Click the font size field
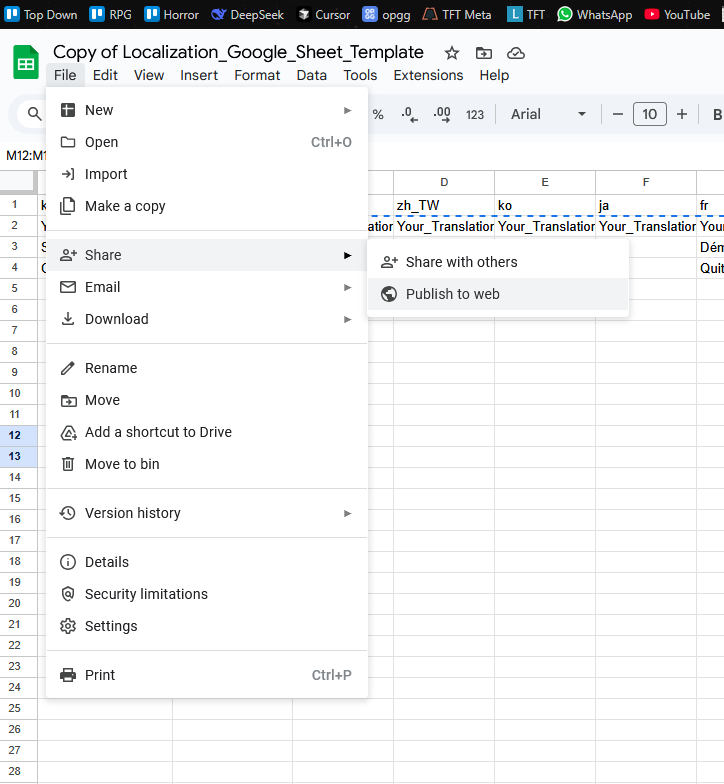Image resolution: width=724 pixels, height=784 pixels. [x=650, y=114]
